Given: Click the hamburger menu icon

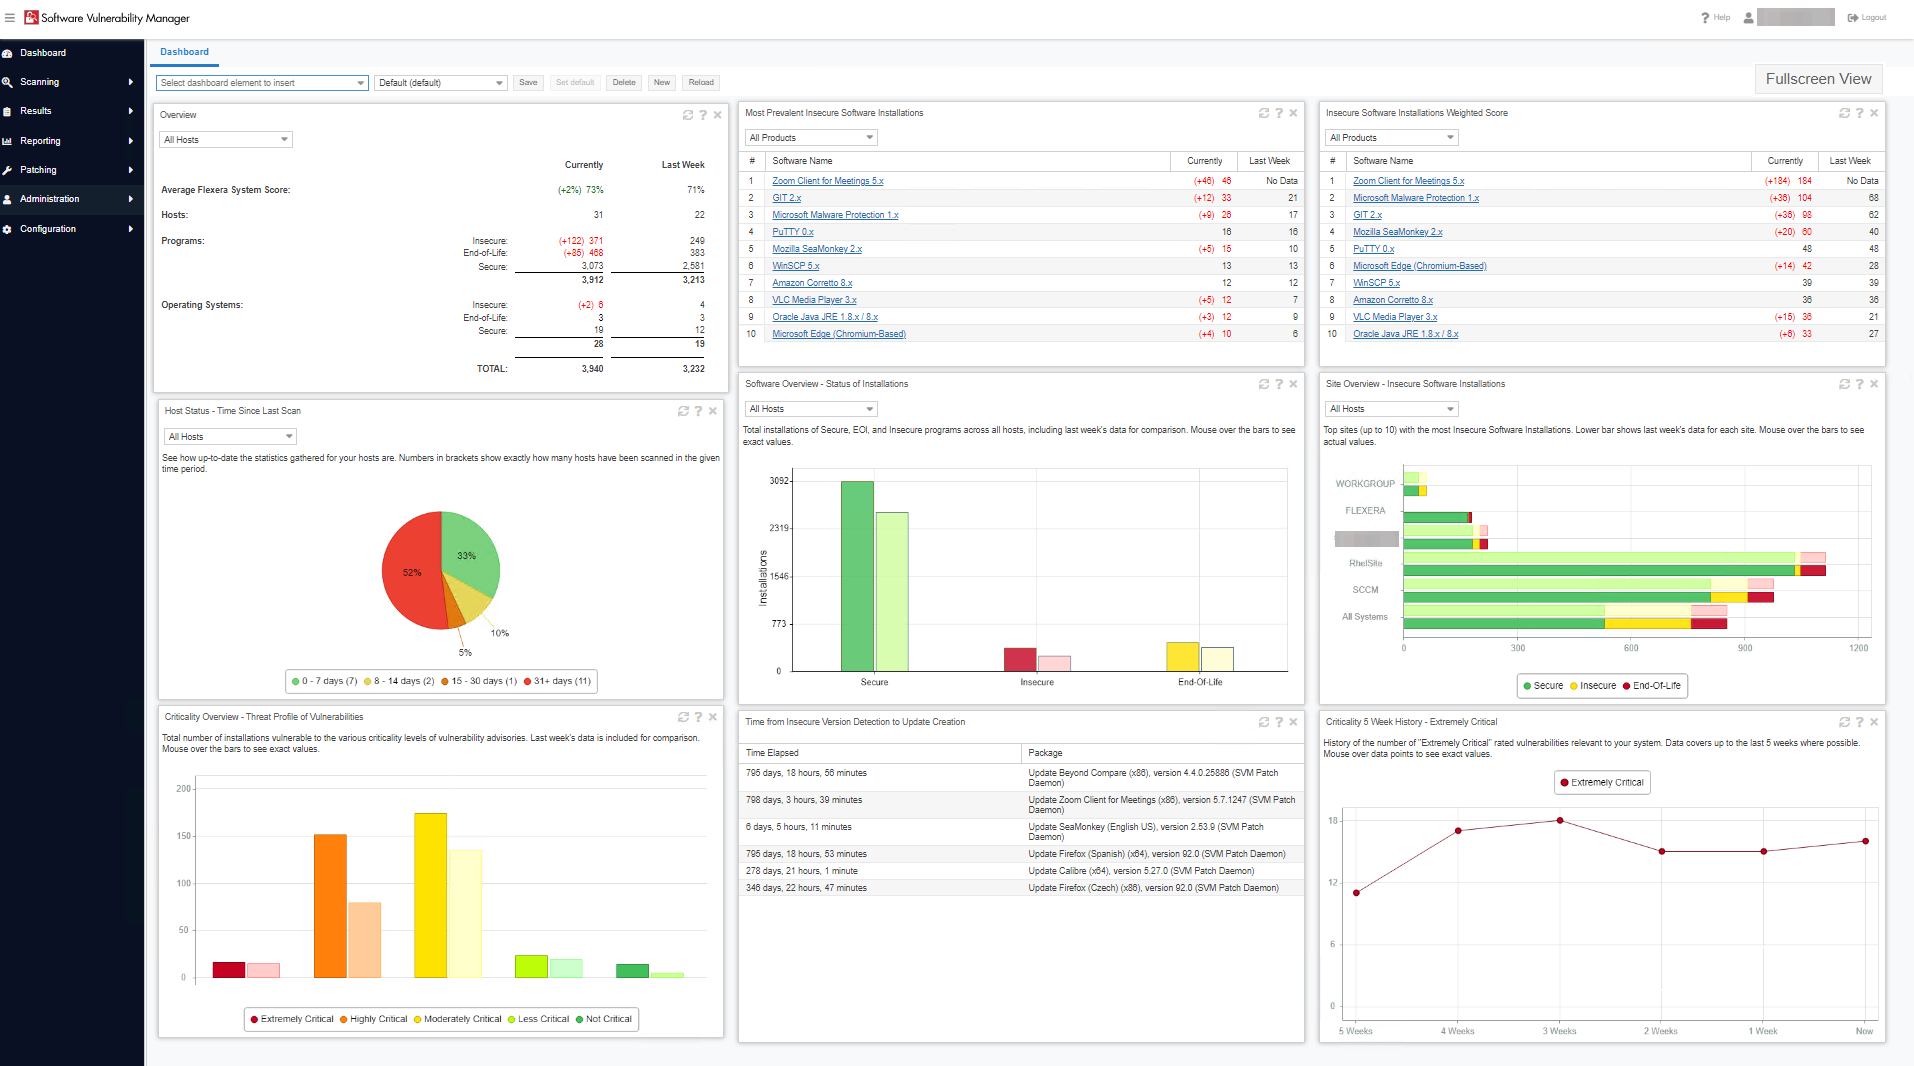Looking at the screenshot, I should 10,18.
